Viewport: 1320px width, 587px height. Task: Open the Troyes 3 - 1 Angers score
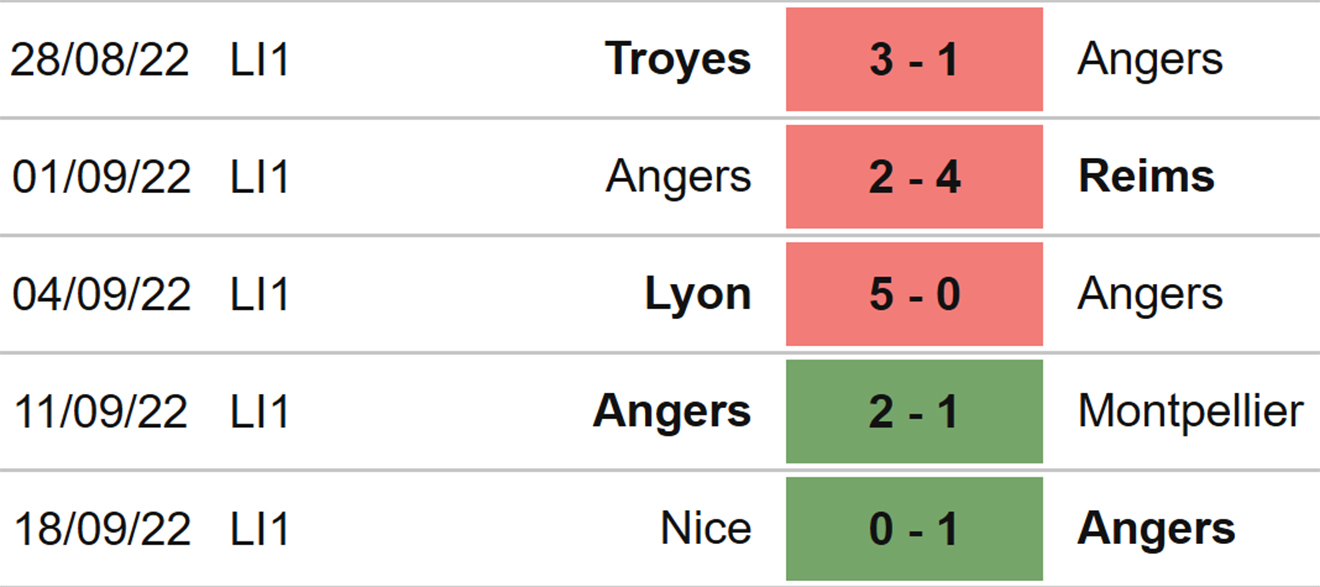coord(914,60)
